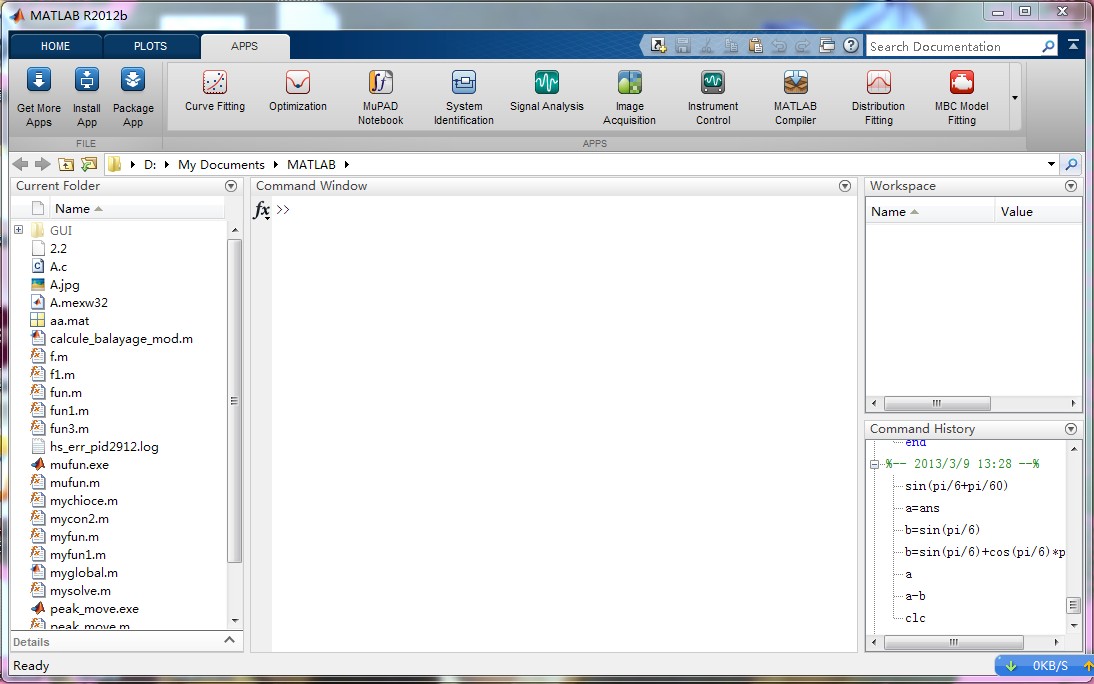The width and height of the screenshot is (1094, 684).
Task: Click Command History horizontal scrollbar
Action: (x=953, y=642)
